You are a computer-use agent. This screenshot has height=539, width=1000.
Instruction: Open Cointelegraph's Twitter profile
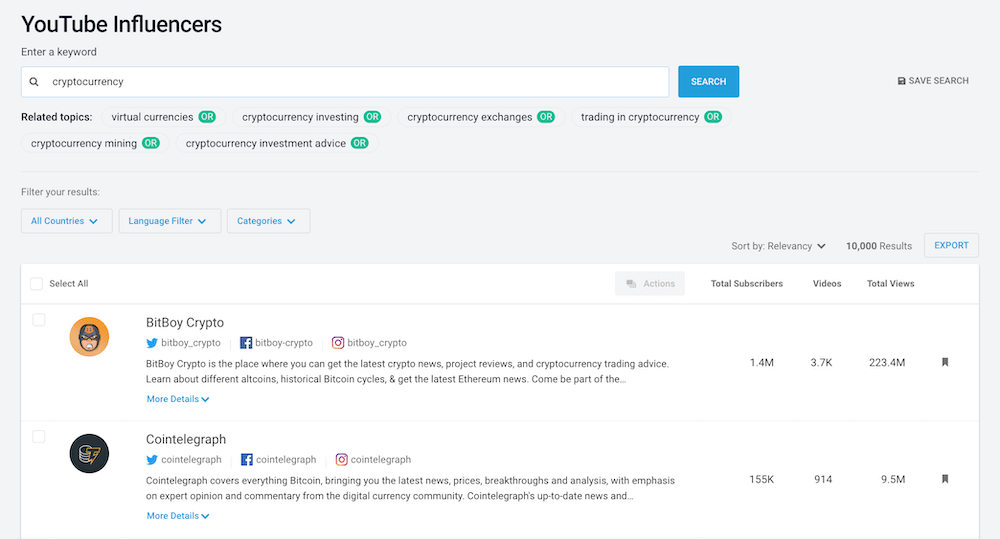tap(184, 459)
